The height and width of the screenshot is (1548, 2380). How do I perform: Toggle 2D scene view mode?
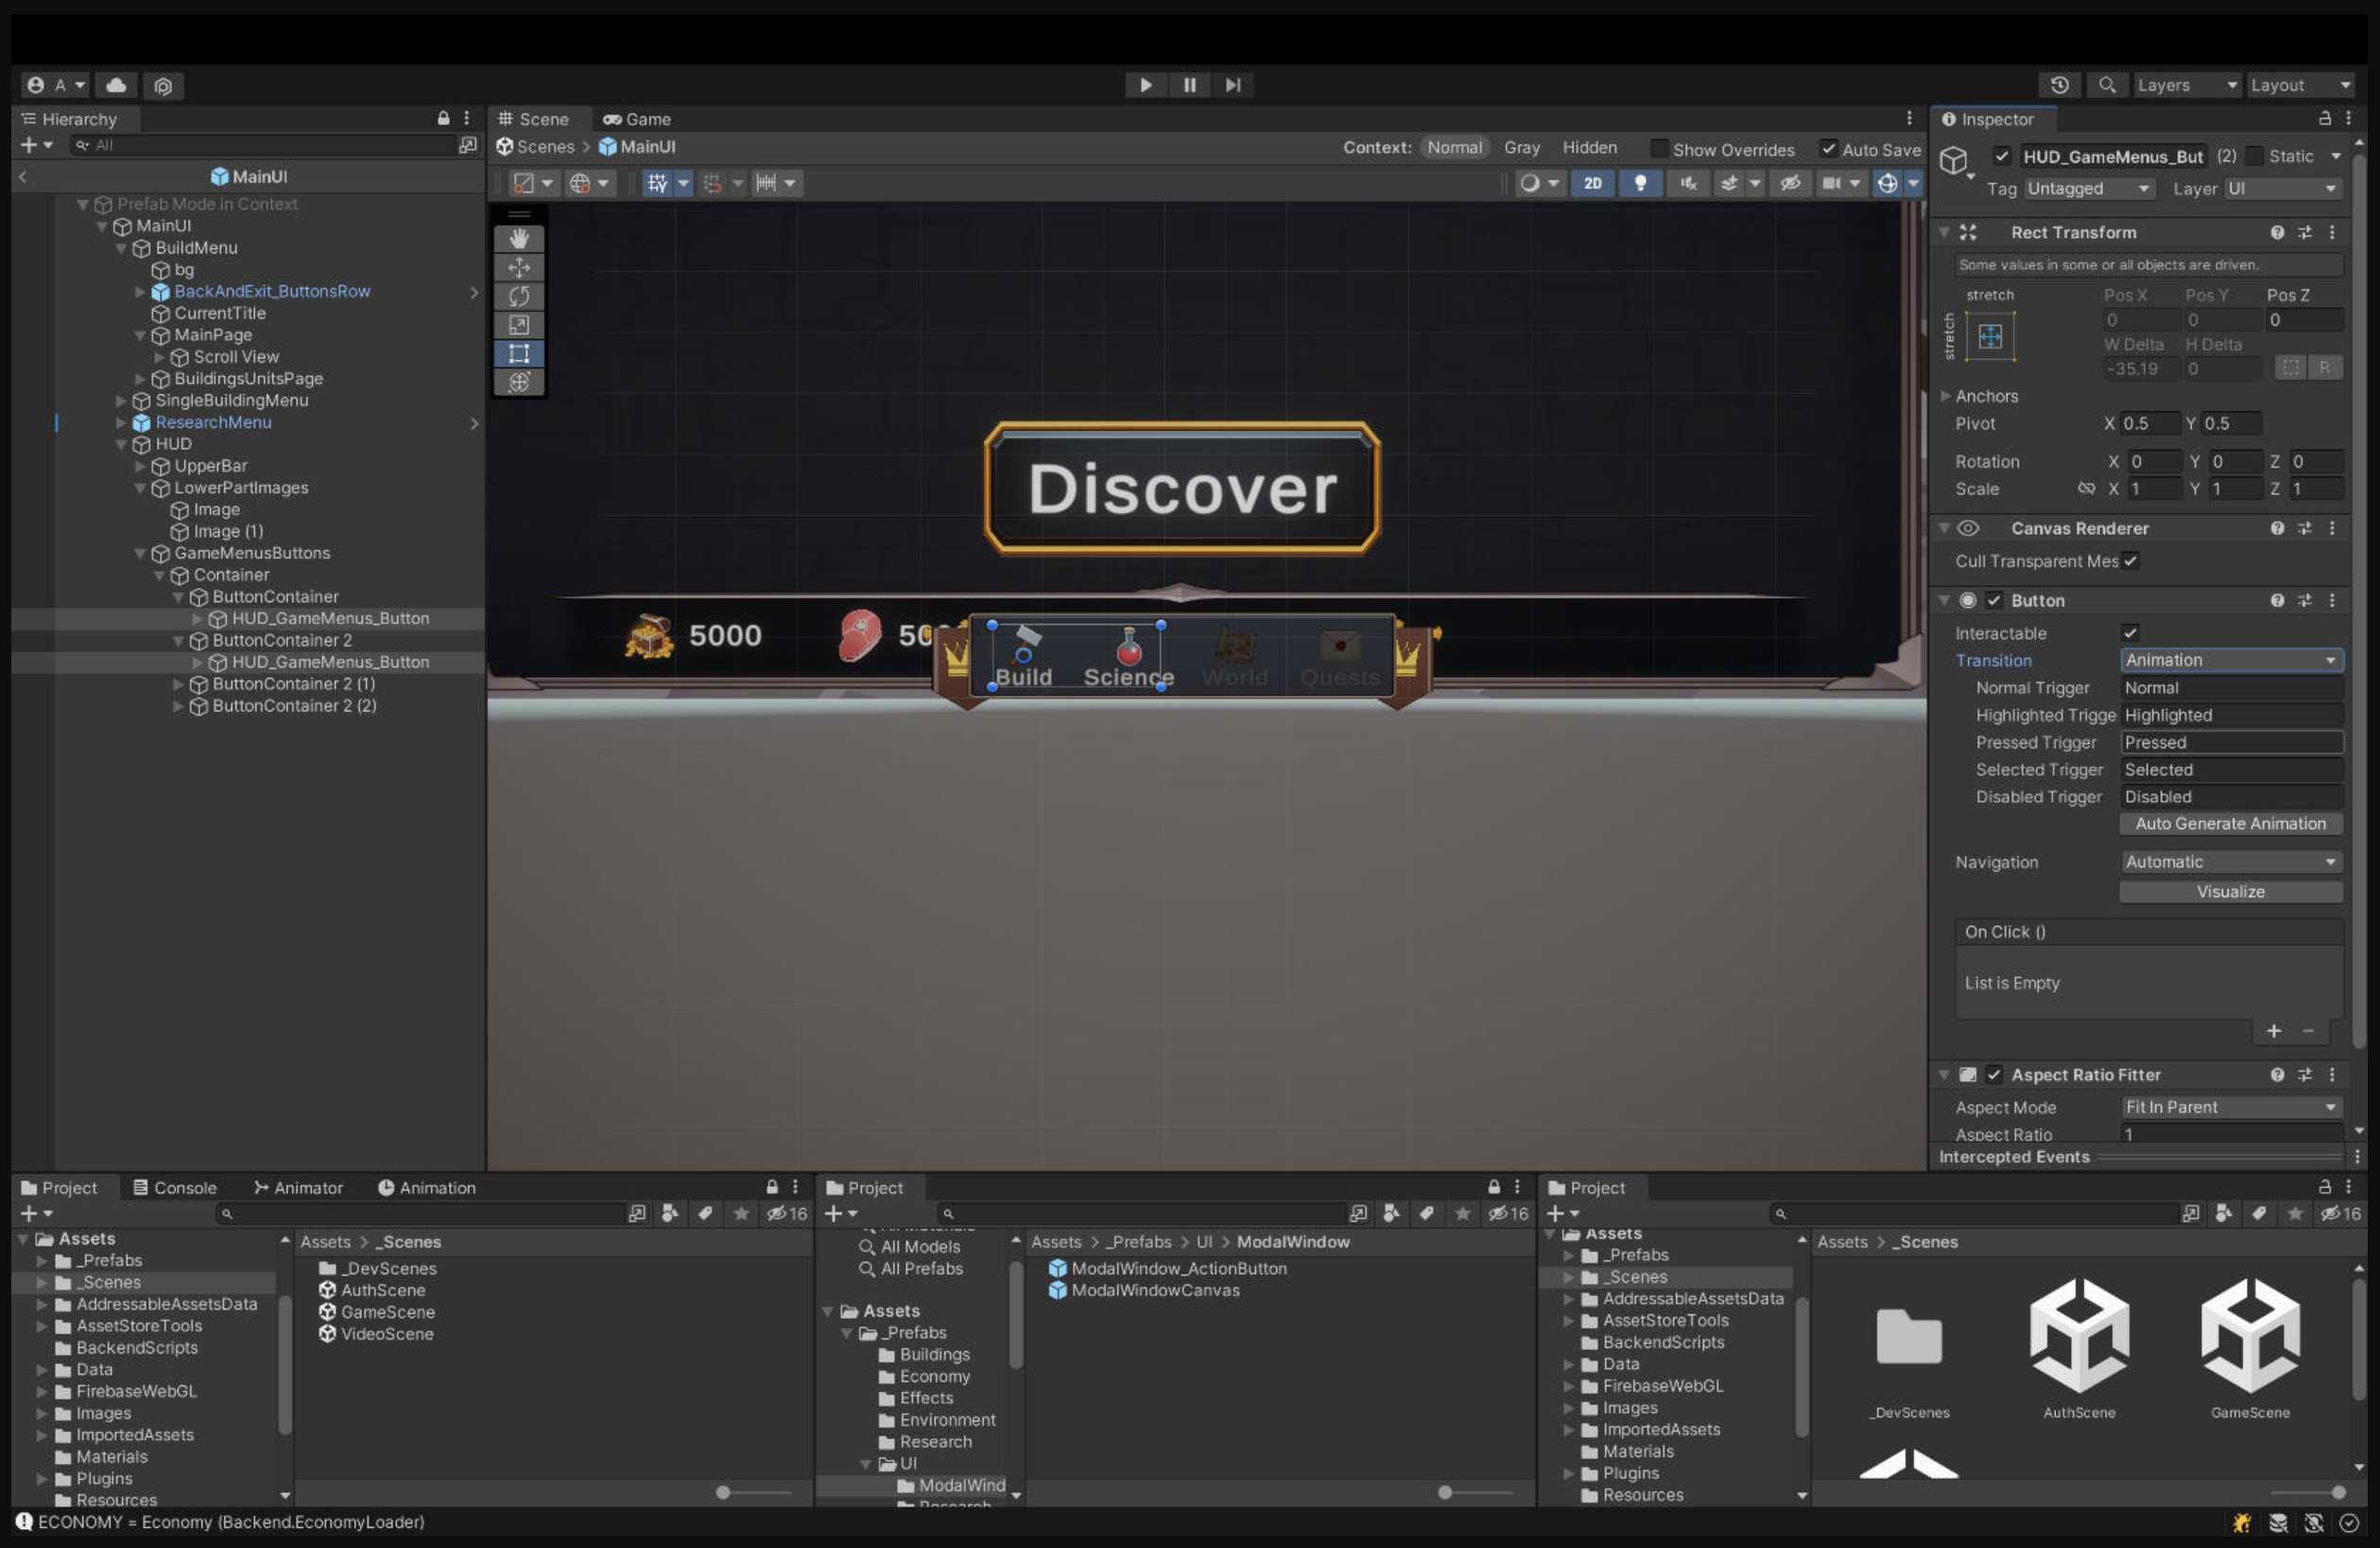coord(1592,183)
